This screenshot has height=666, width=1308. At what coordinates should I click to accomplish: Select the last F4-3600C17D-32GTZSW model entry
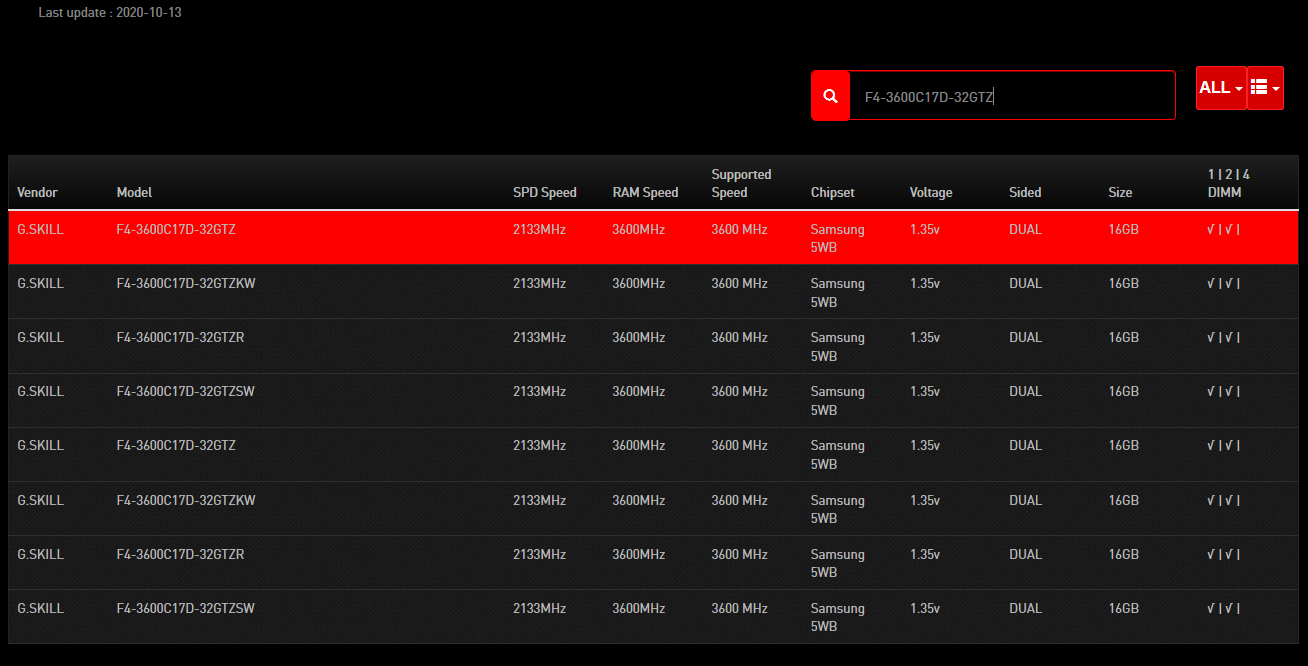point(185,609)
